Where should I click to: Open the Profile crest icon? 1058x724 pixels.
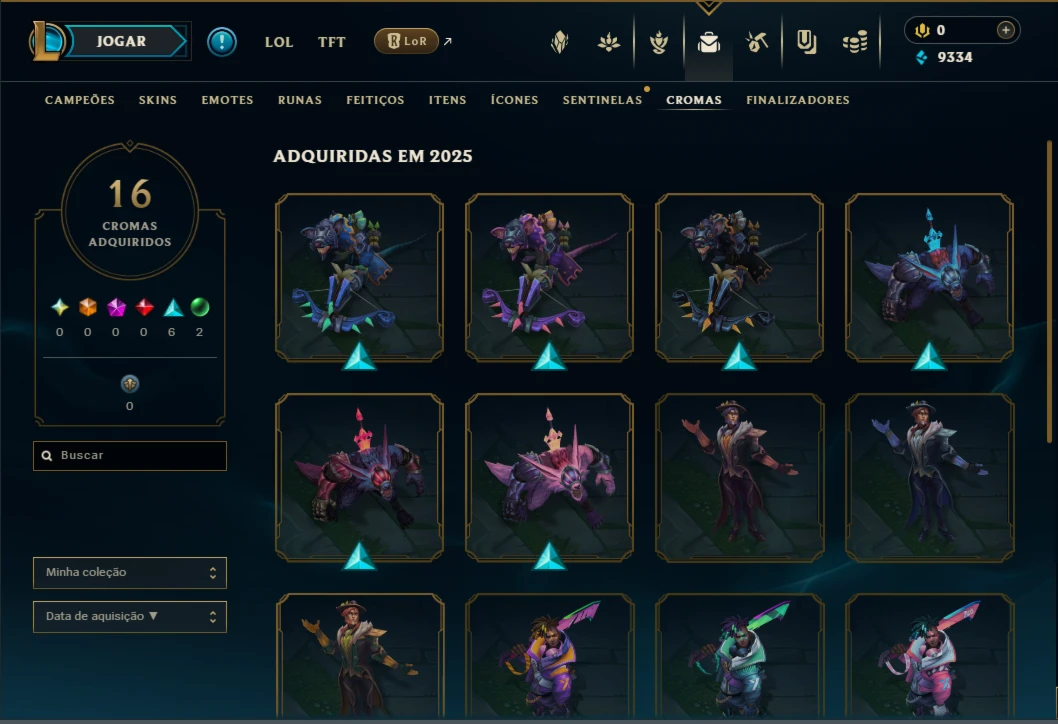(x=559, y=43)
